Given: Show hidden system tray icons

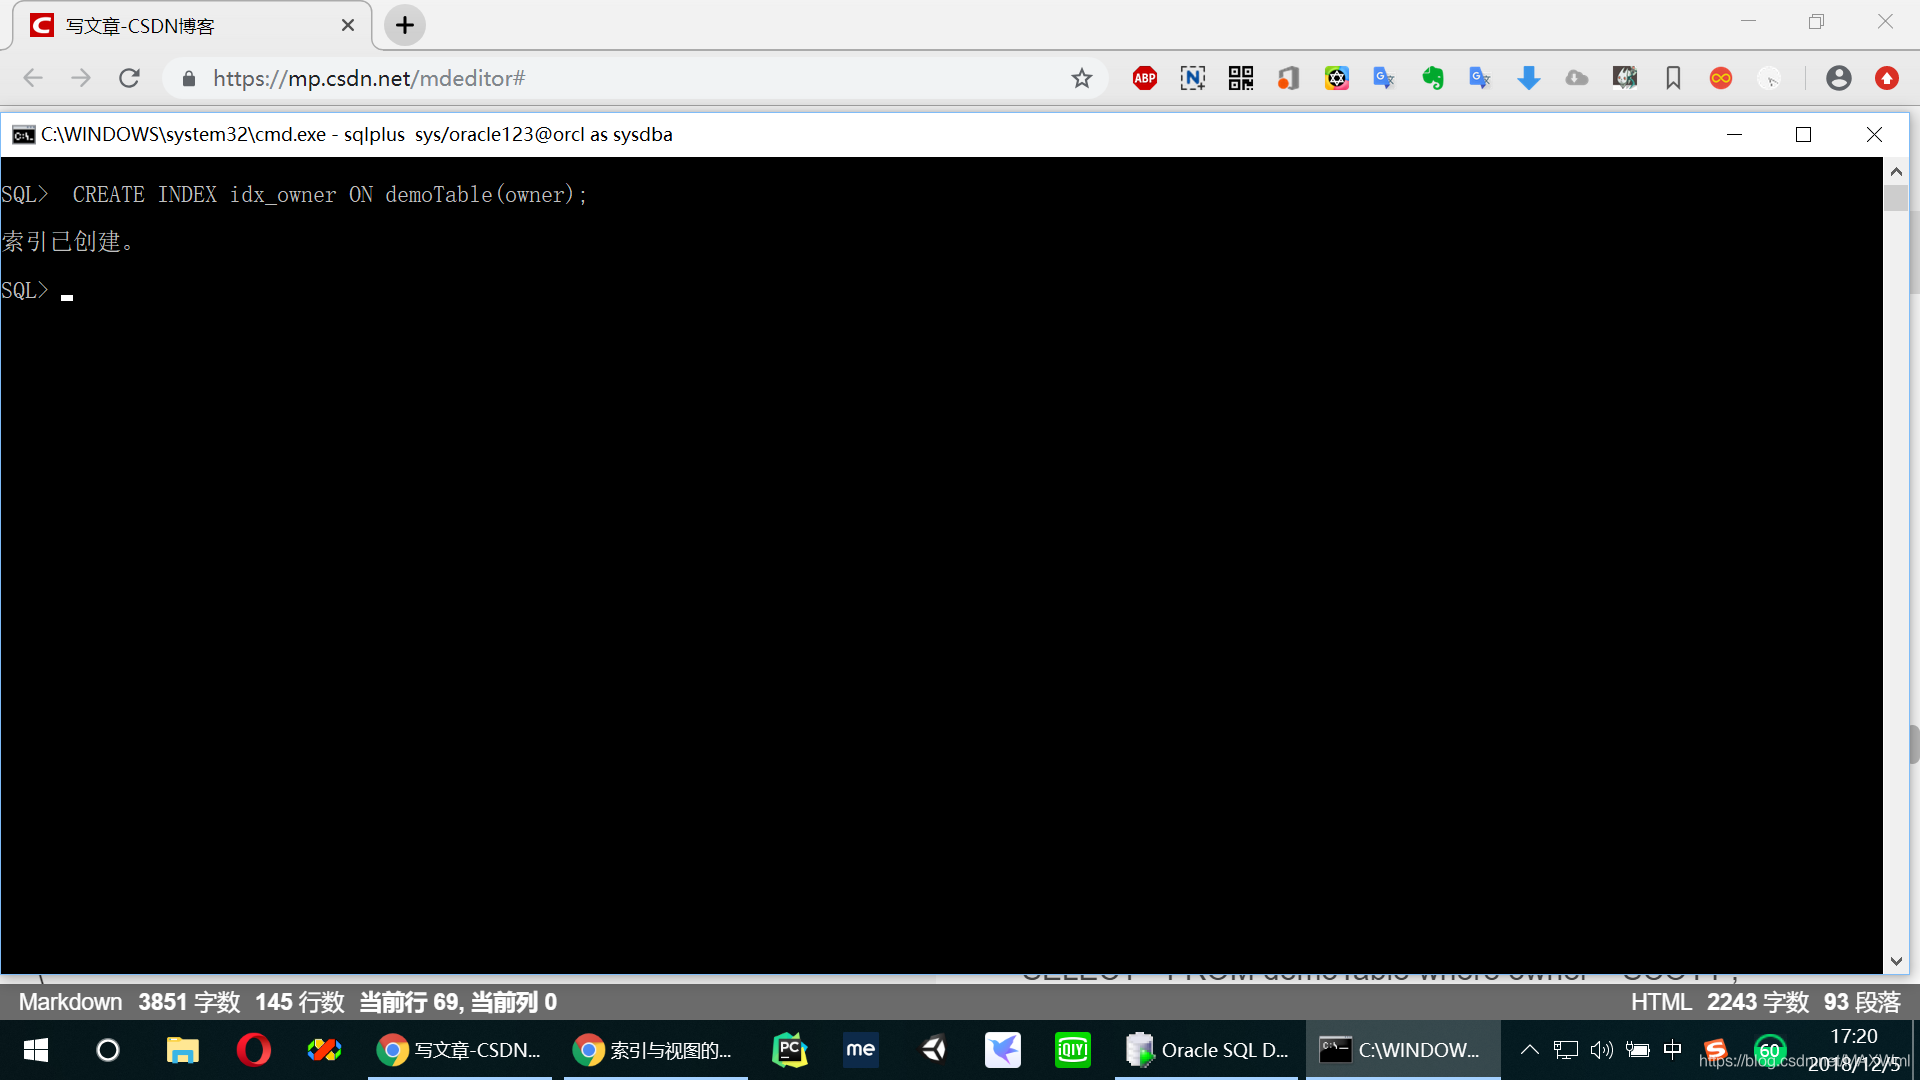Looking at the screenshot, I should click(1529, 1050).
